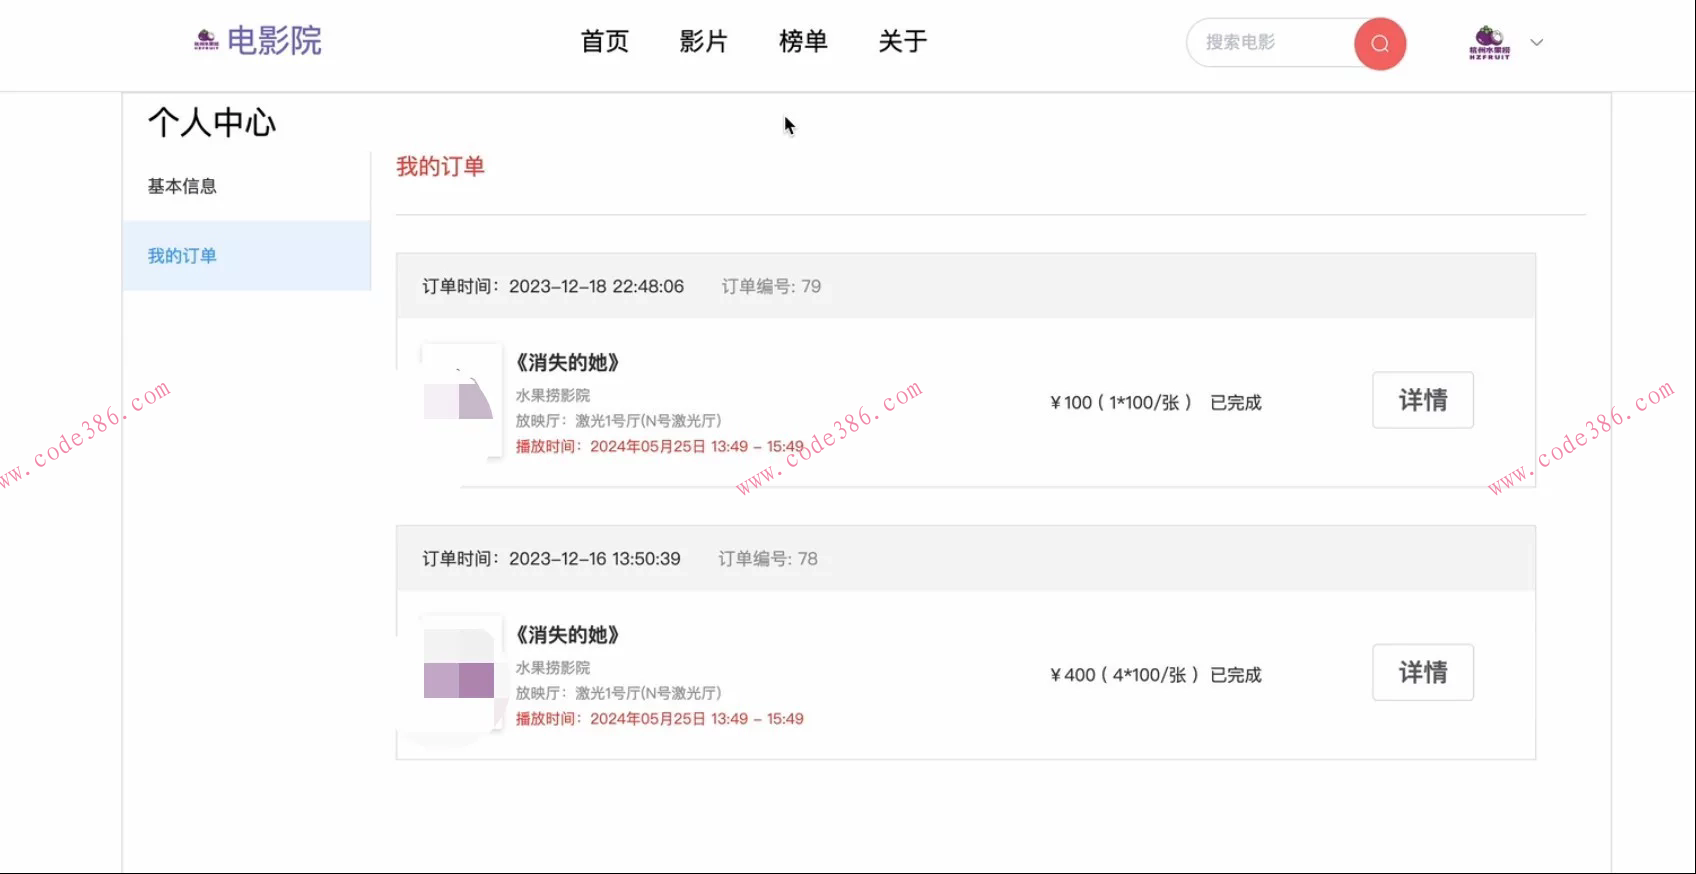
Task: Click the cinema logo icon in header
Action: click(206, 40)
